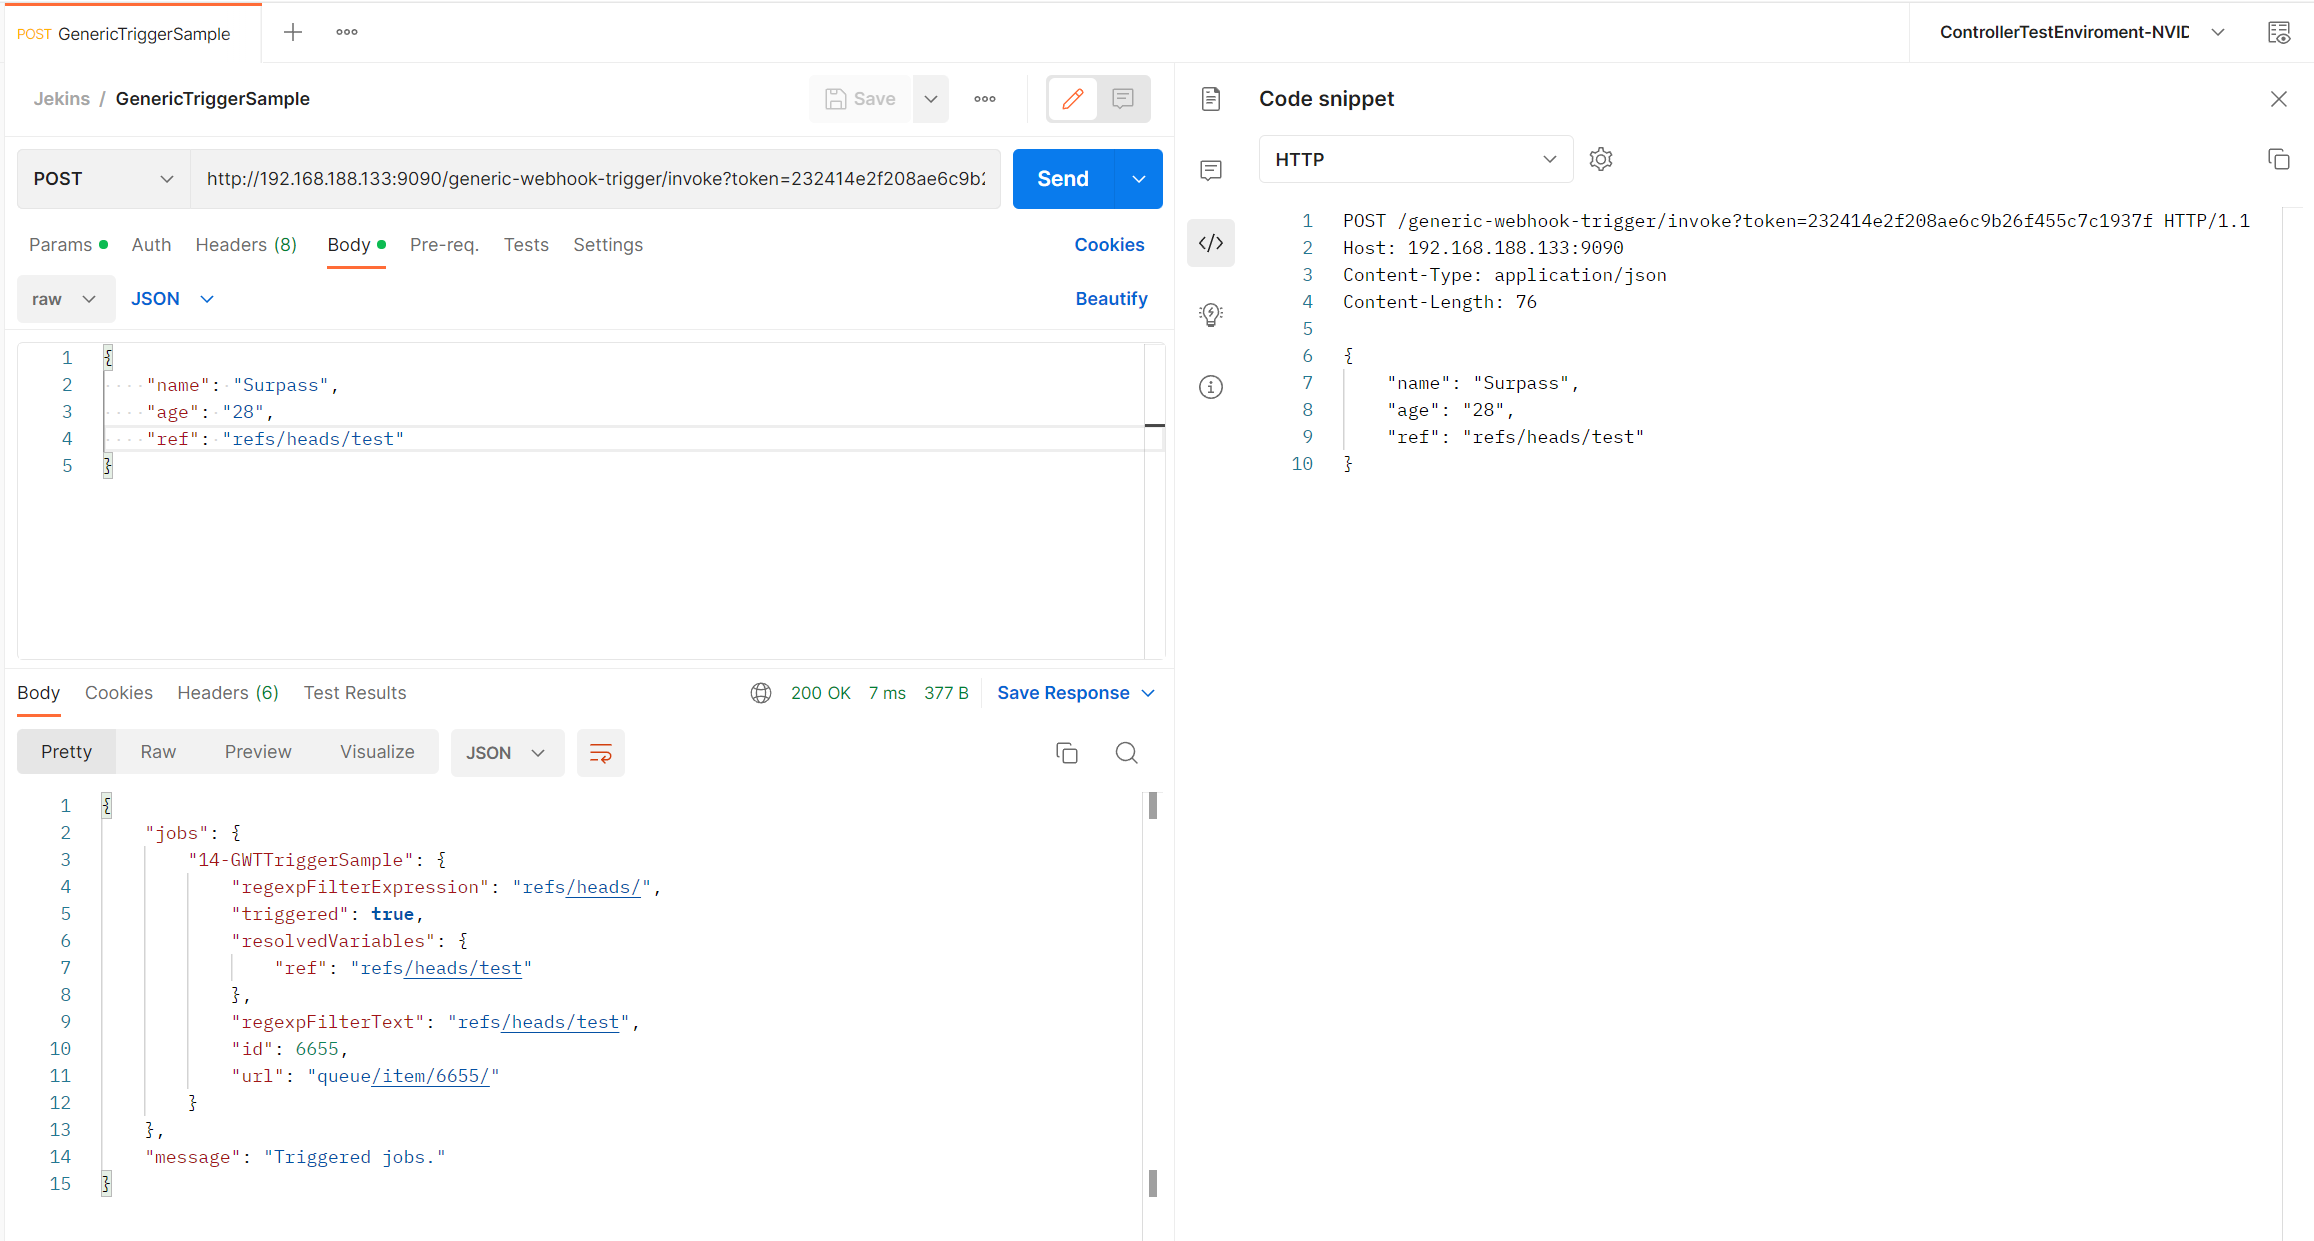Switch to edit mode pencil icon
This screenshot has height=1241, width=2314.
click(x=1073, y=99)
